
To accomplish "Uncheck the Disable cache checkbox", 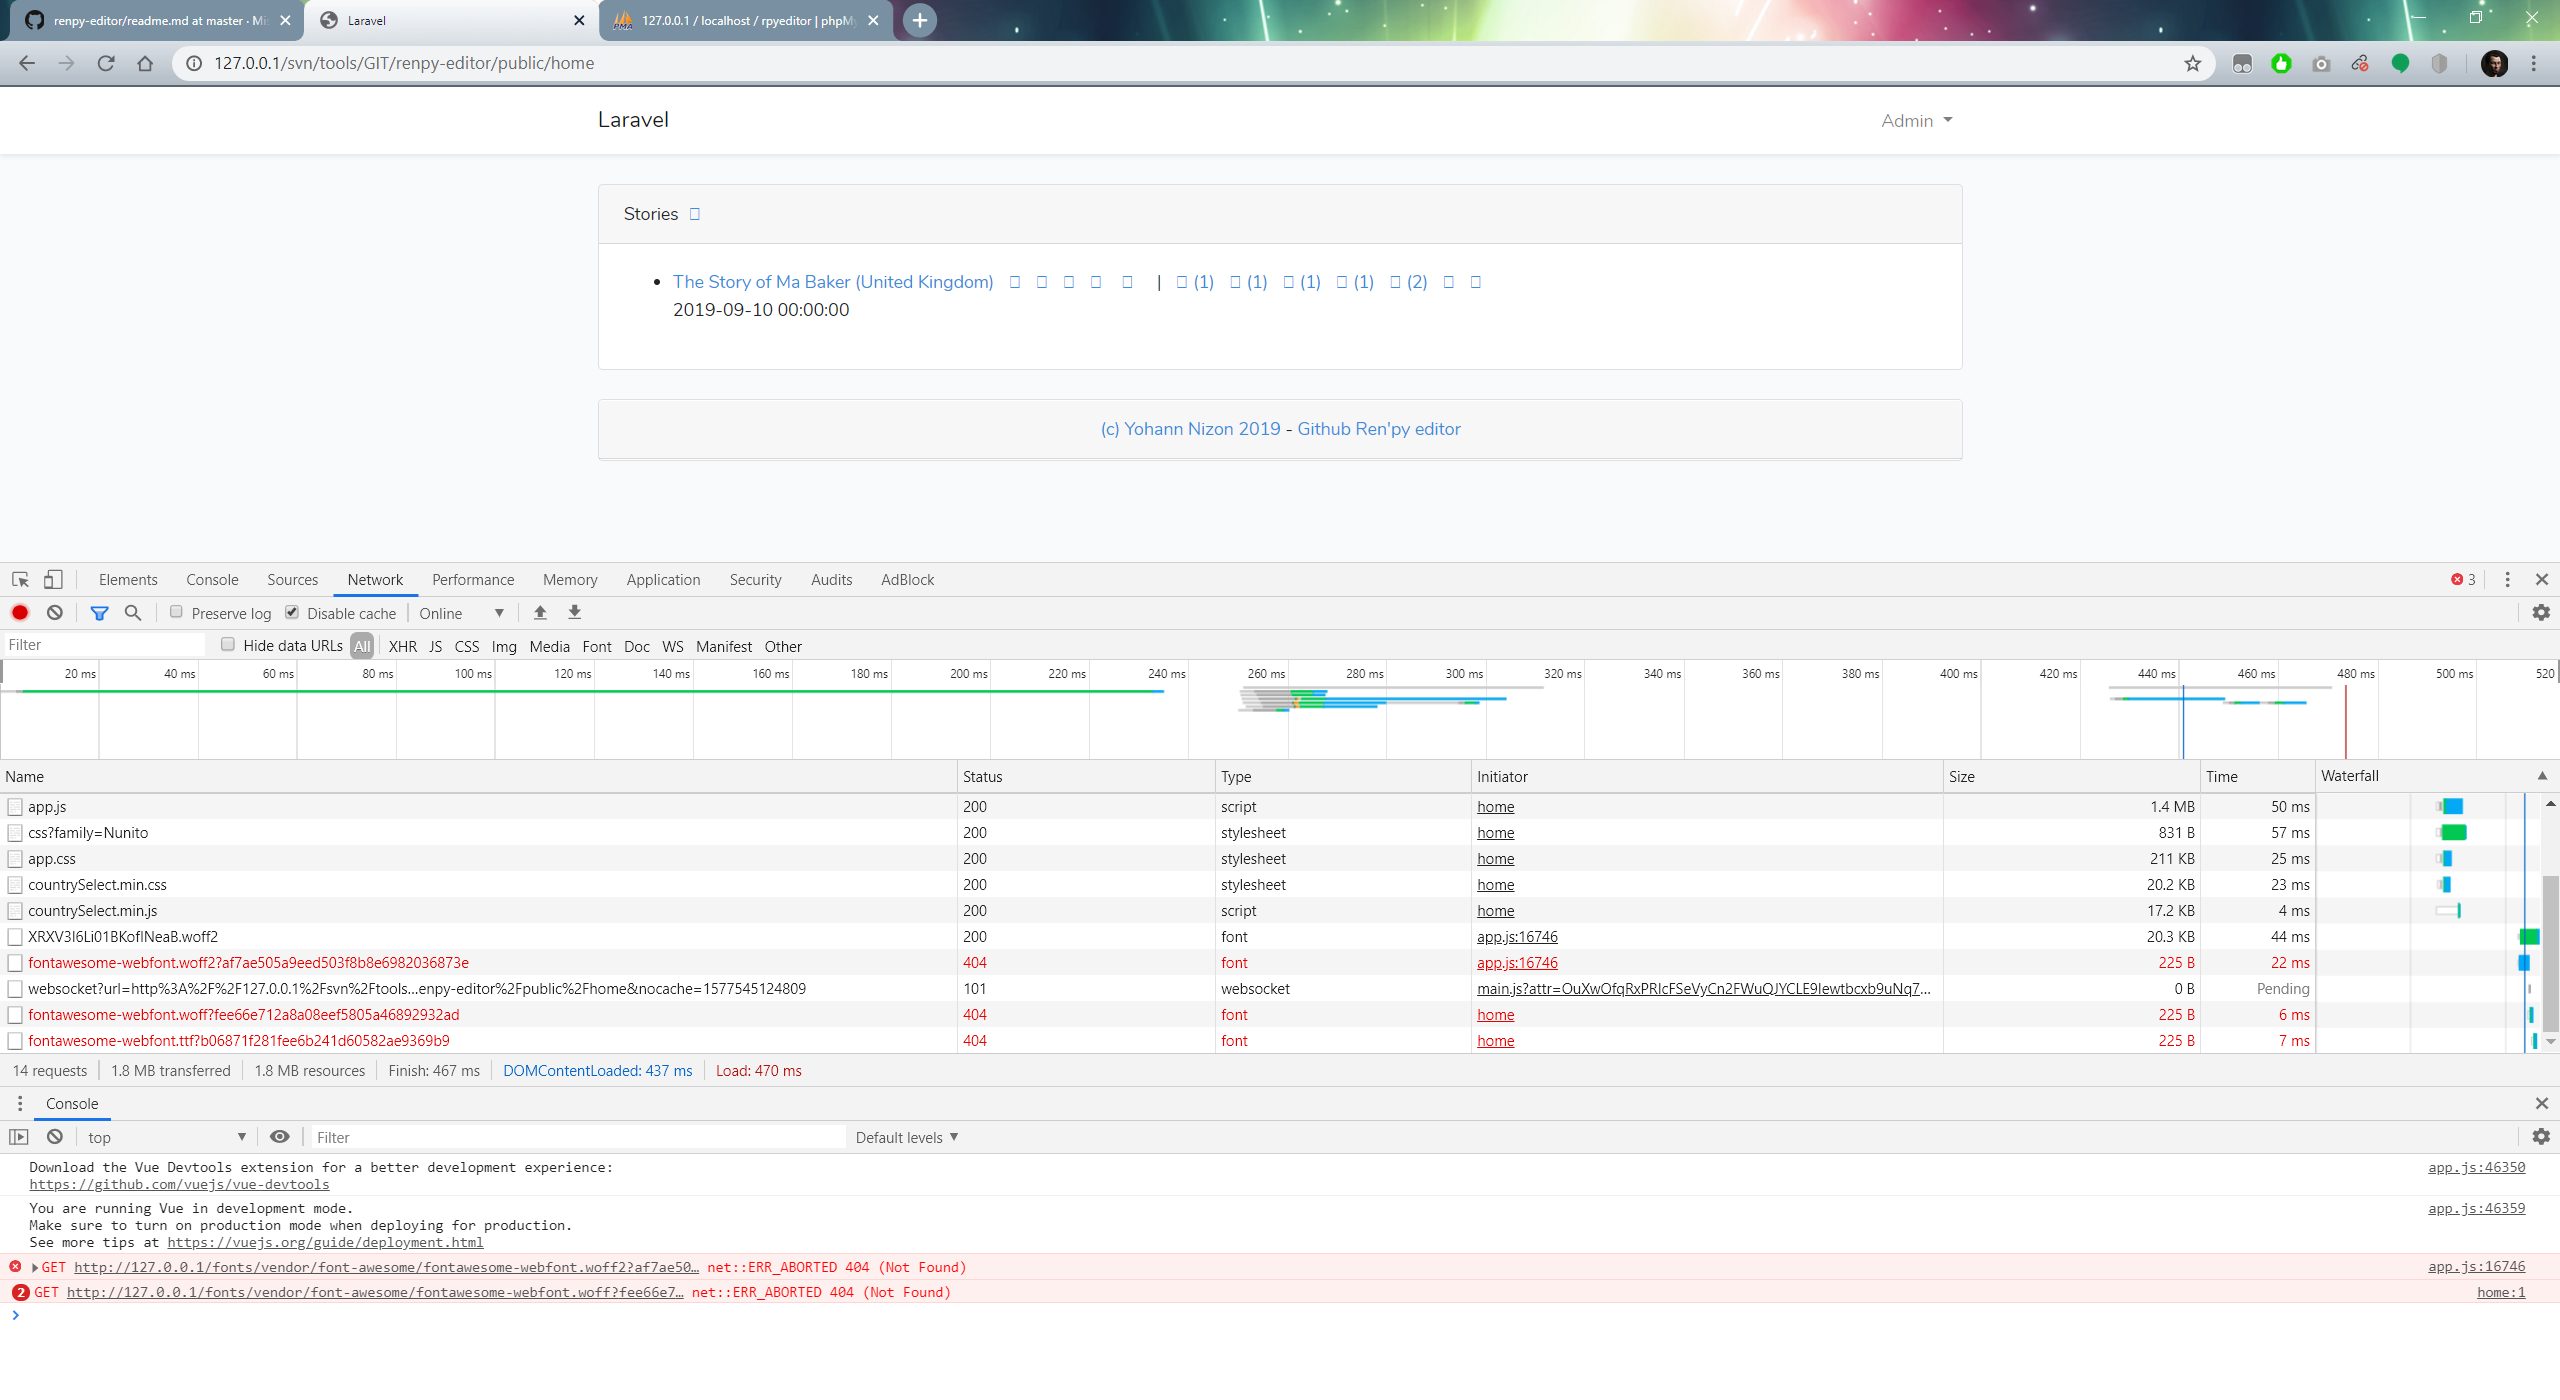I will coord(292,612).
